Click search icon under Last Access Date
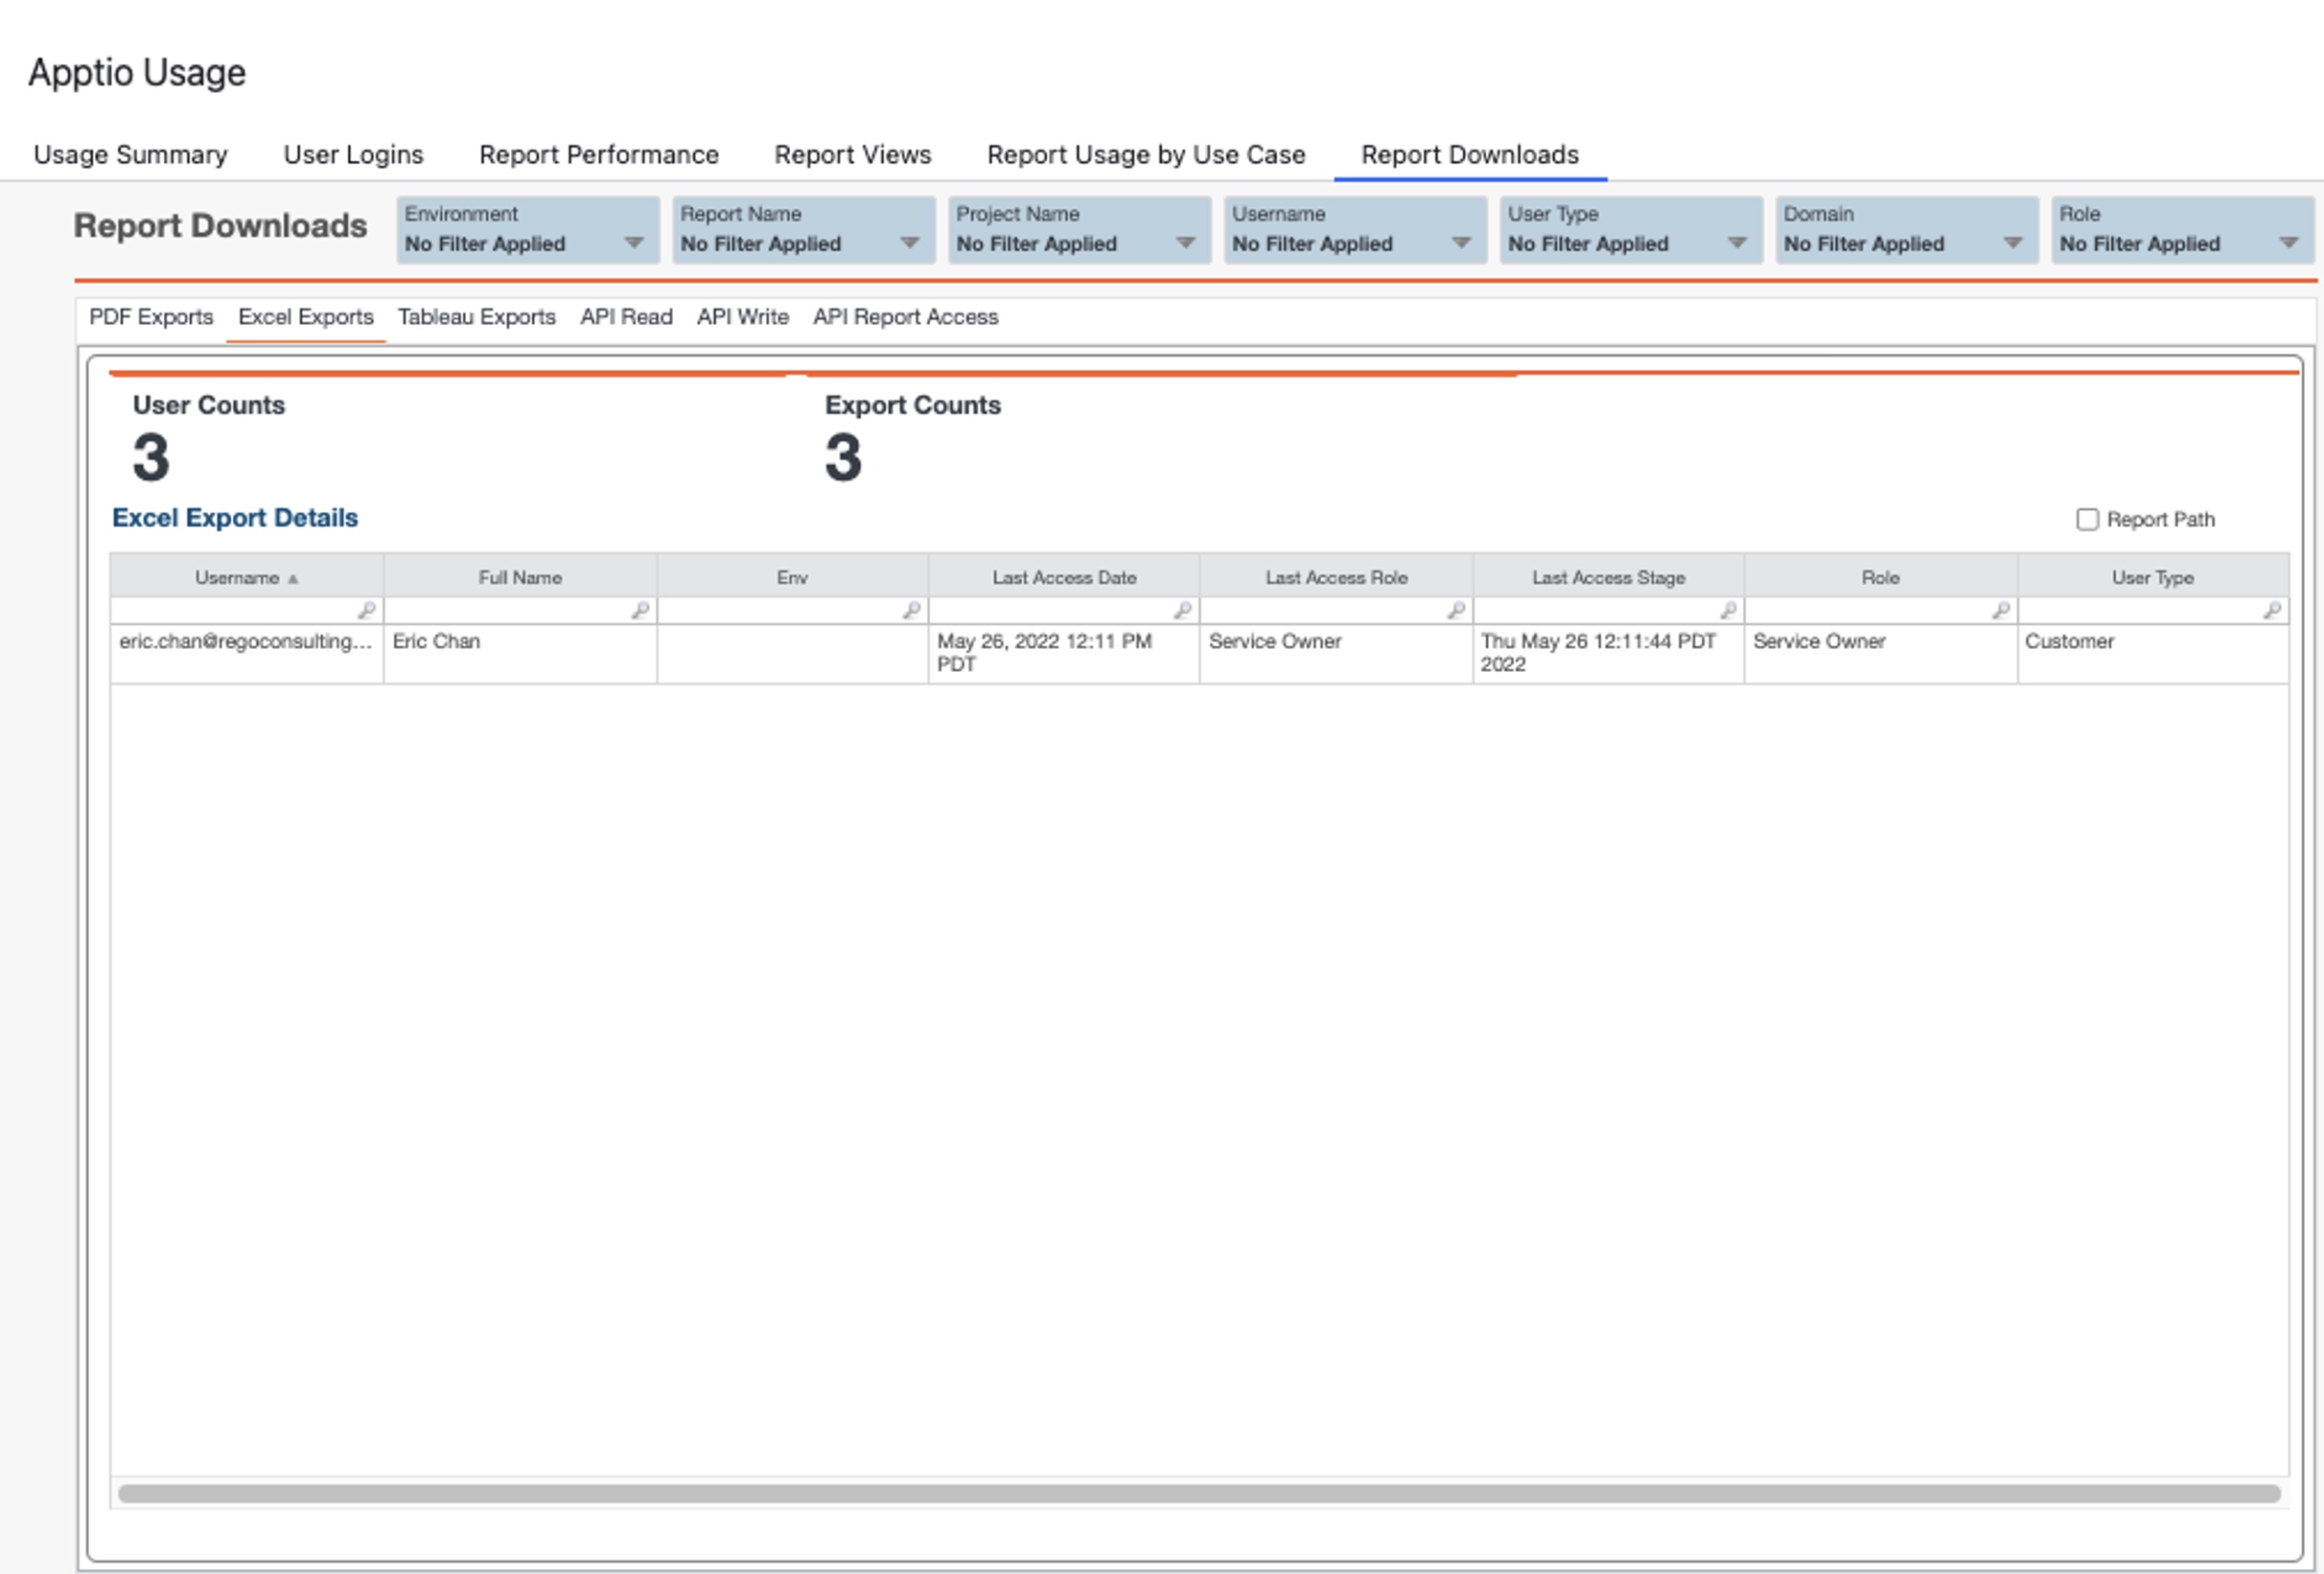 pos(1183,610)
